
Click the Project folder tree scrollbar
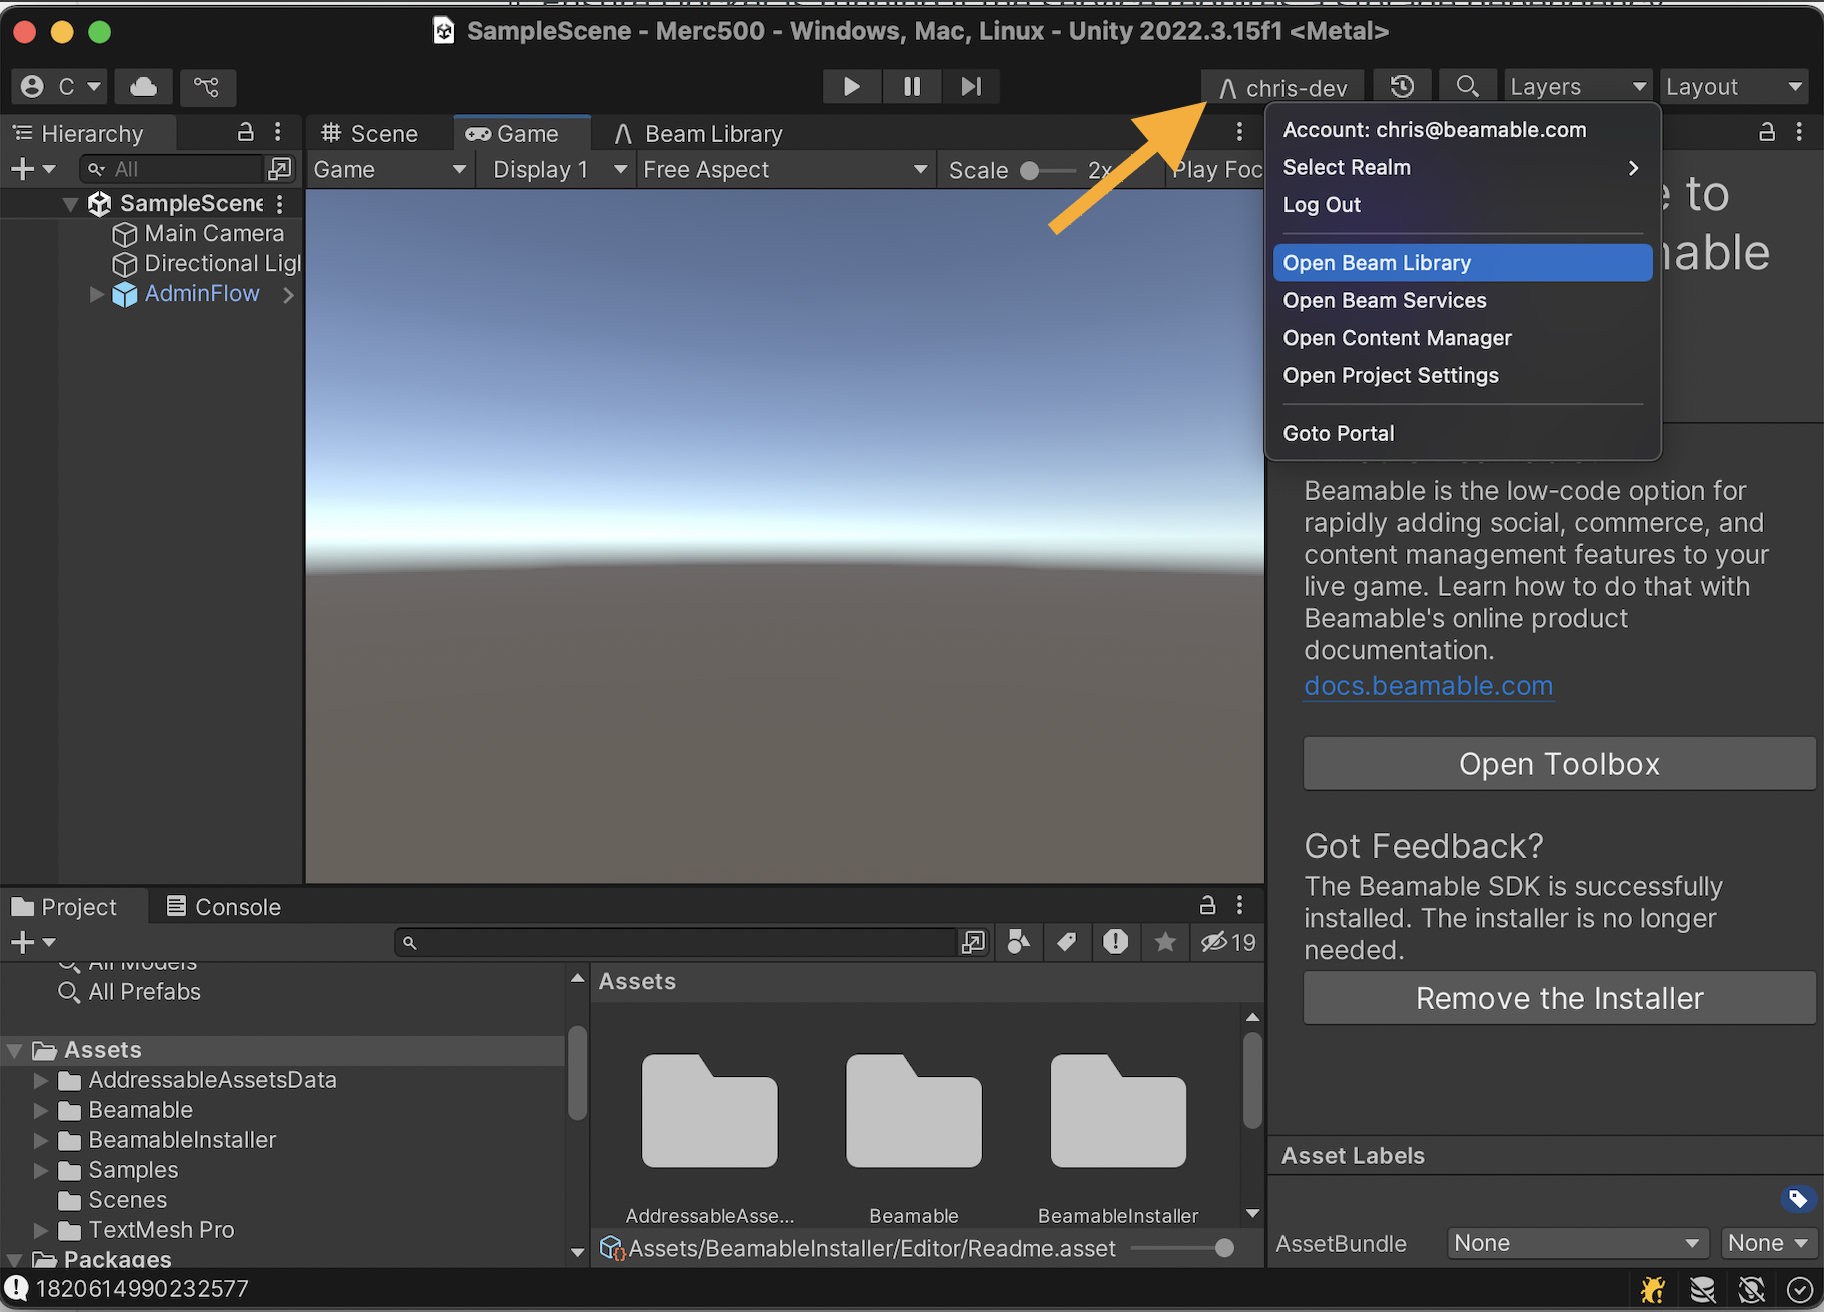[577, 1072]
